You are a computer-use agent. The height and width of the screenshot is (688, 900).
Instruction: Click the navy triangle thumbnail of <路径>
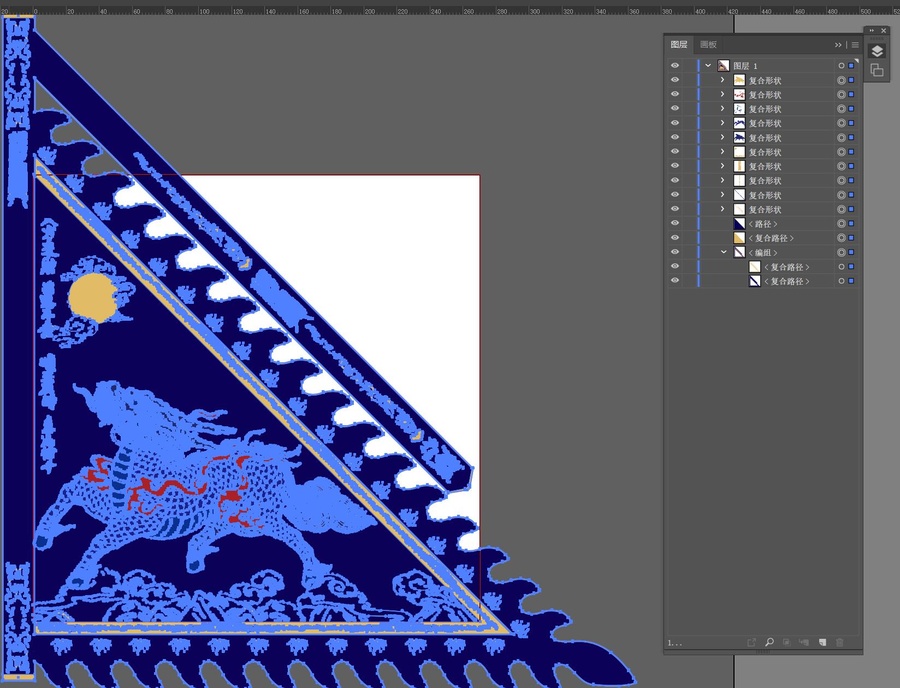point(739,224)
